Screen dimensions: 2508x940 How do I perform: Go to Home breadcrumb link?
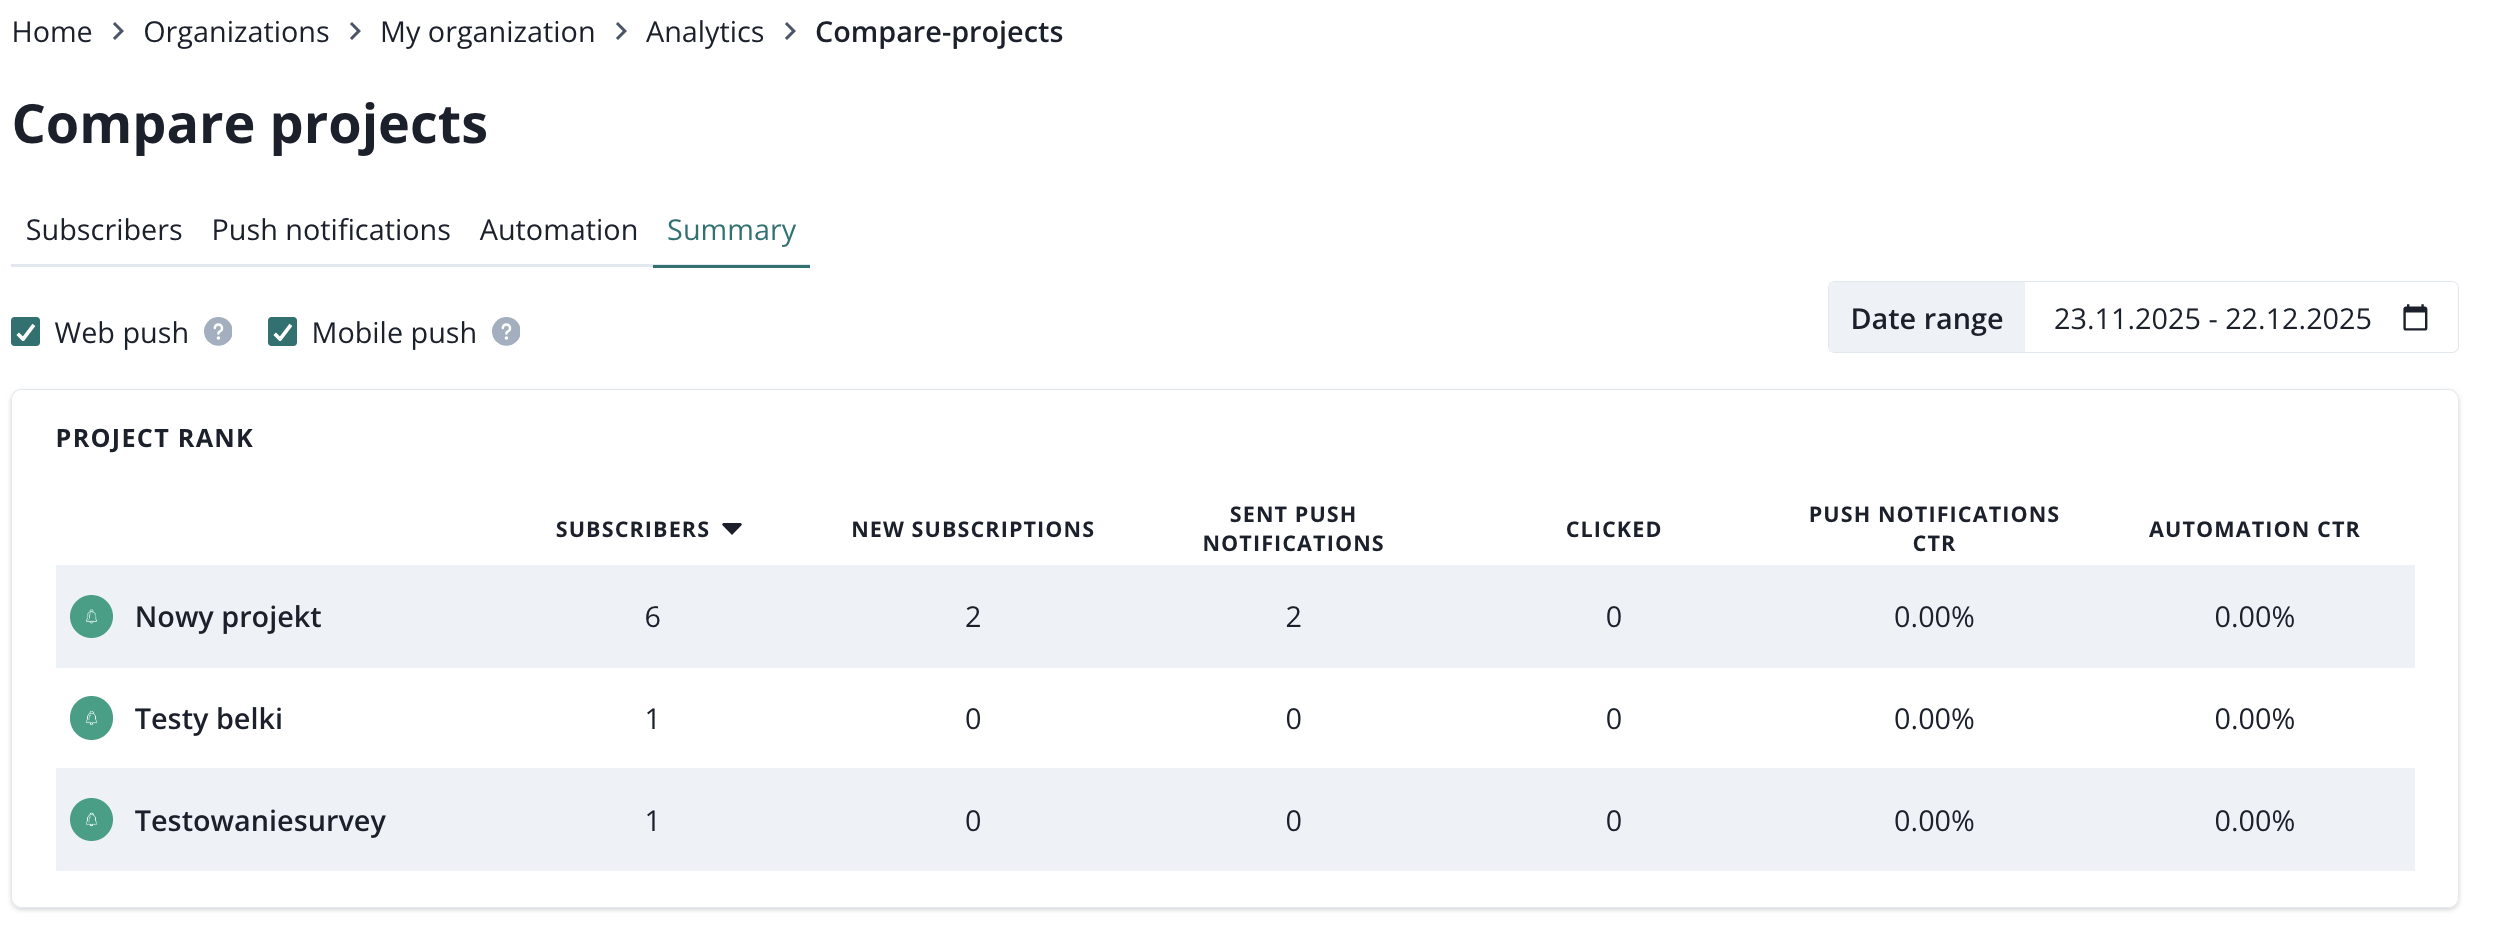pos(52,32)
